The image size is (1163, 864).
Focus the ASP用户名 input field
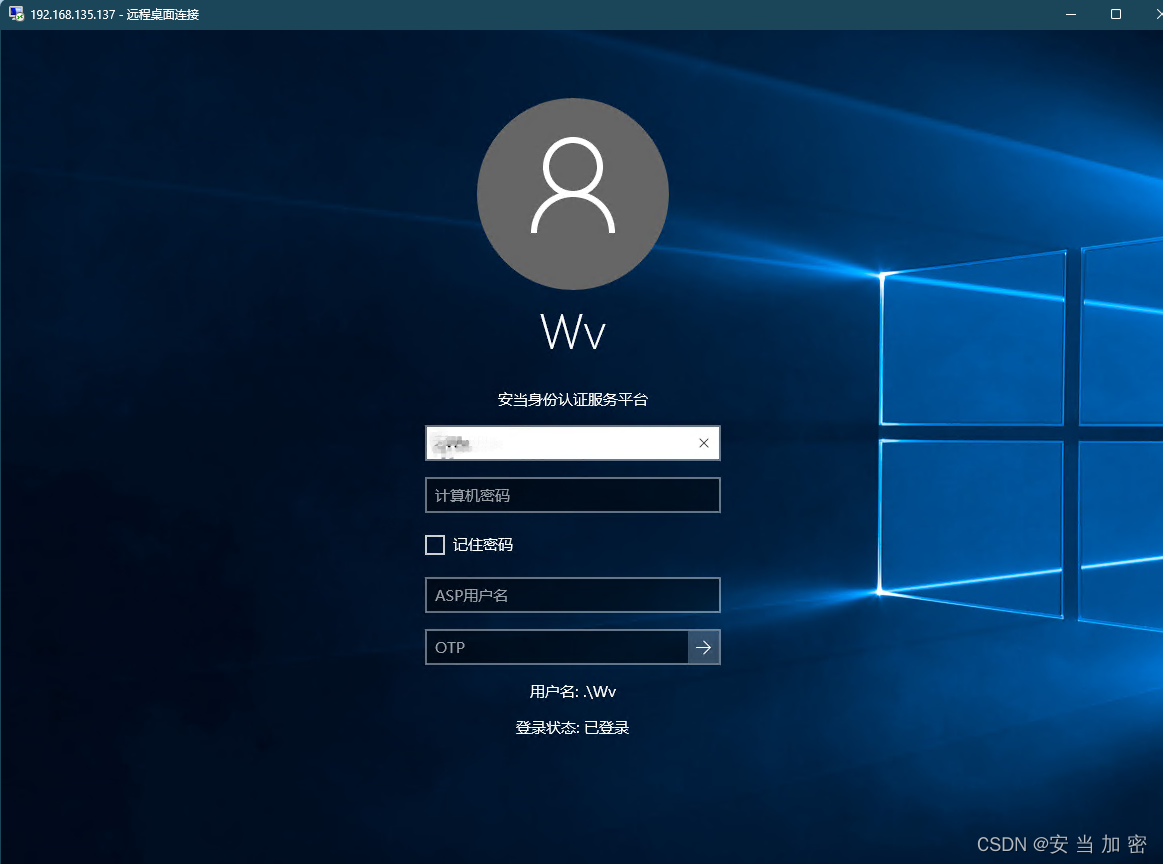(x=573, y=595)
